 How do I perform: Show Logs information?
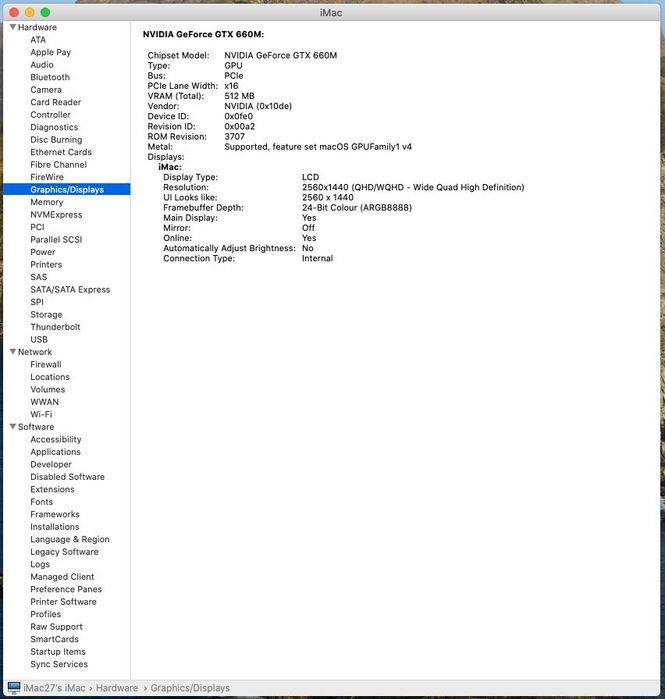pyautogui.click(x=40, y=564)
